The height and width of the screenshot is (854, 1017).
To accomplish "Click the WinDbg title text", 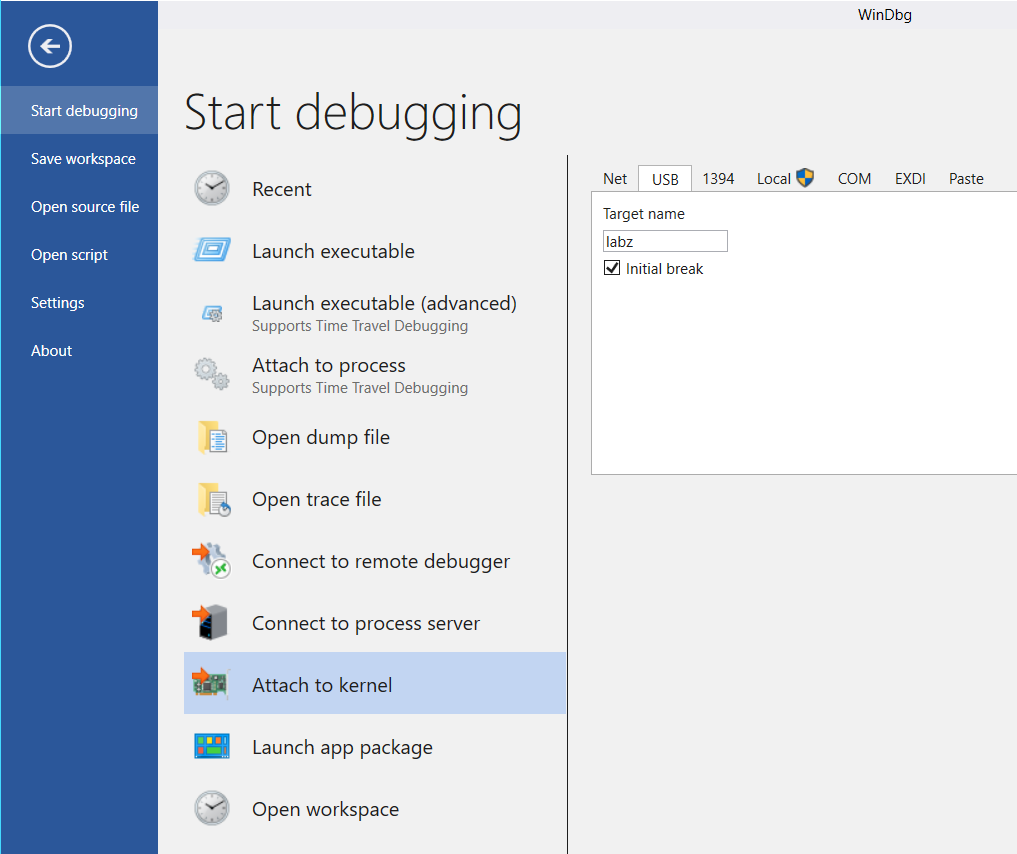I will [x=885, y=15].
